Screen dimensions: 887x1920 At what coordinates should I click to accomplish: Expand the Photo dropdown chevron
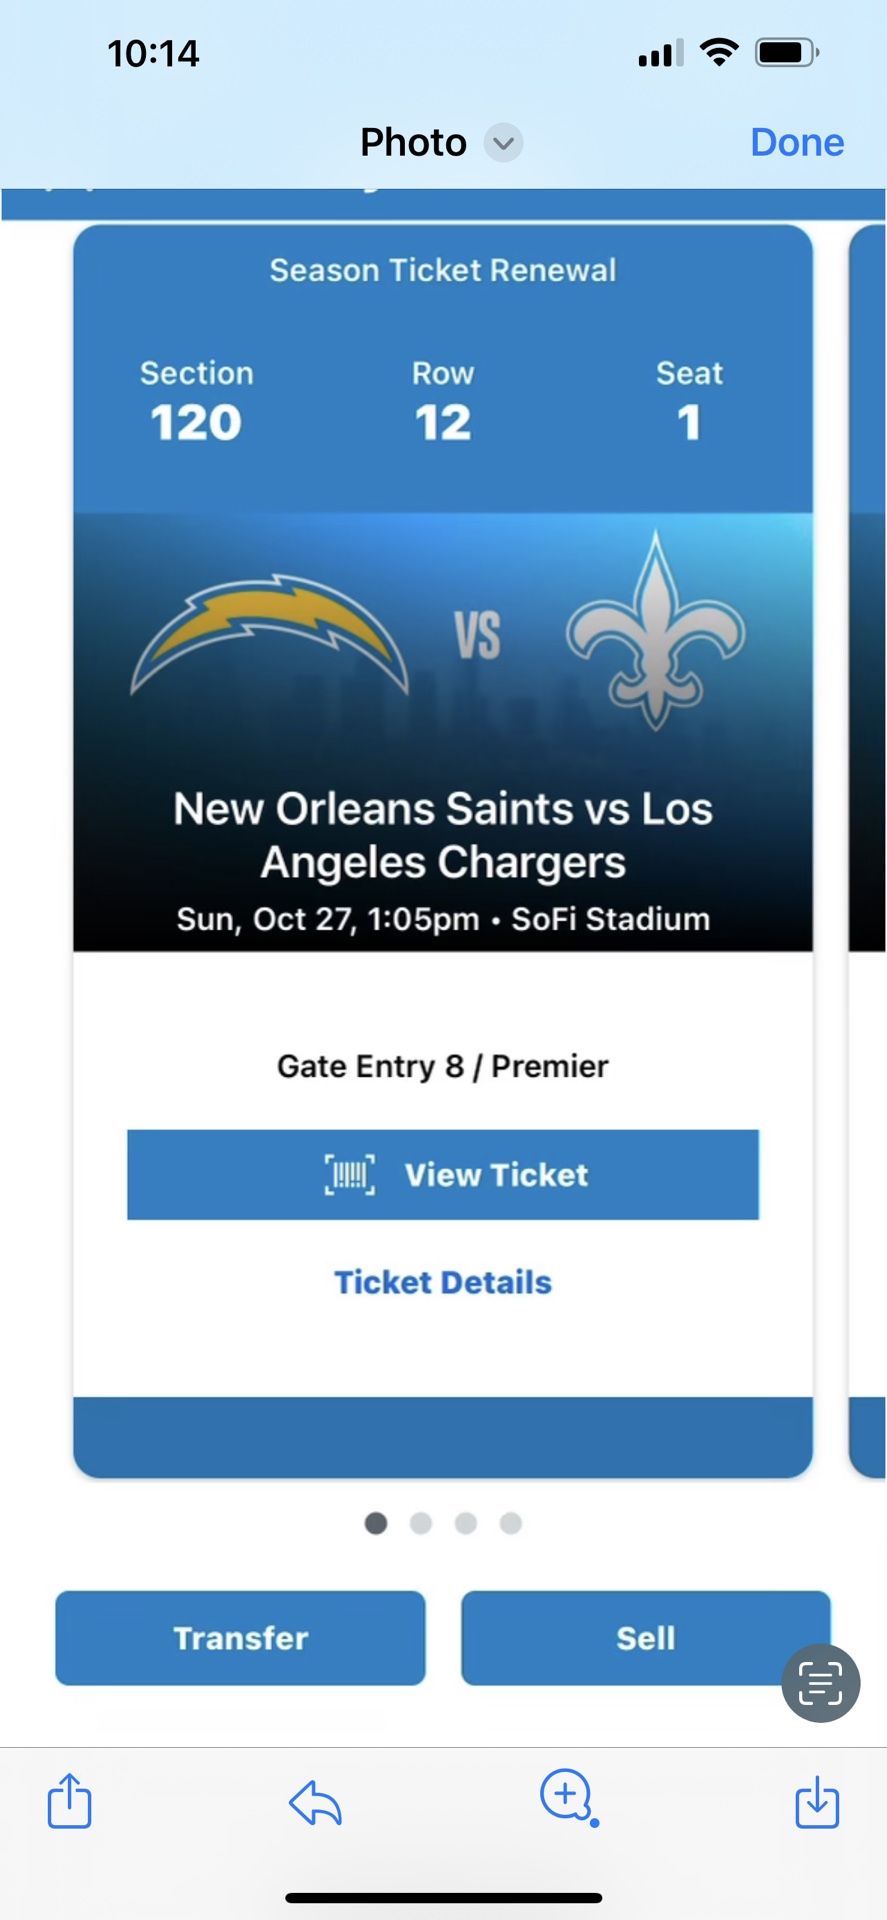click(x=504, y=143)
